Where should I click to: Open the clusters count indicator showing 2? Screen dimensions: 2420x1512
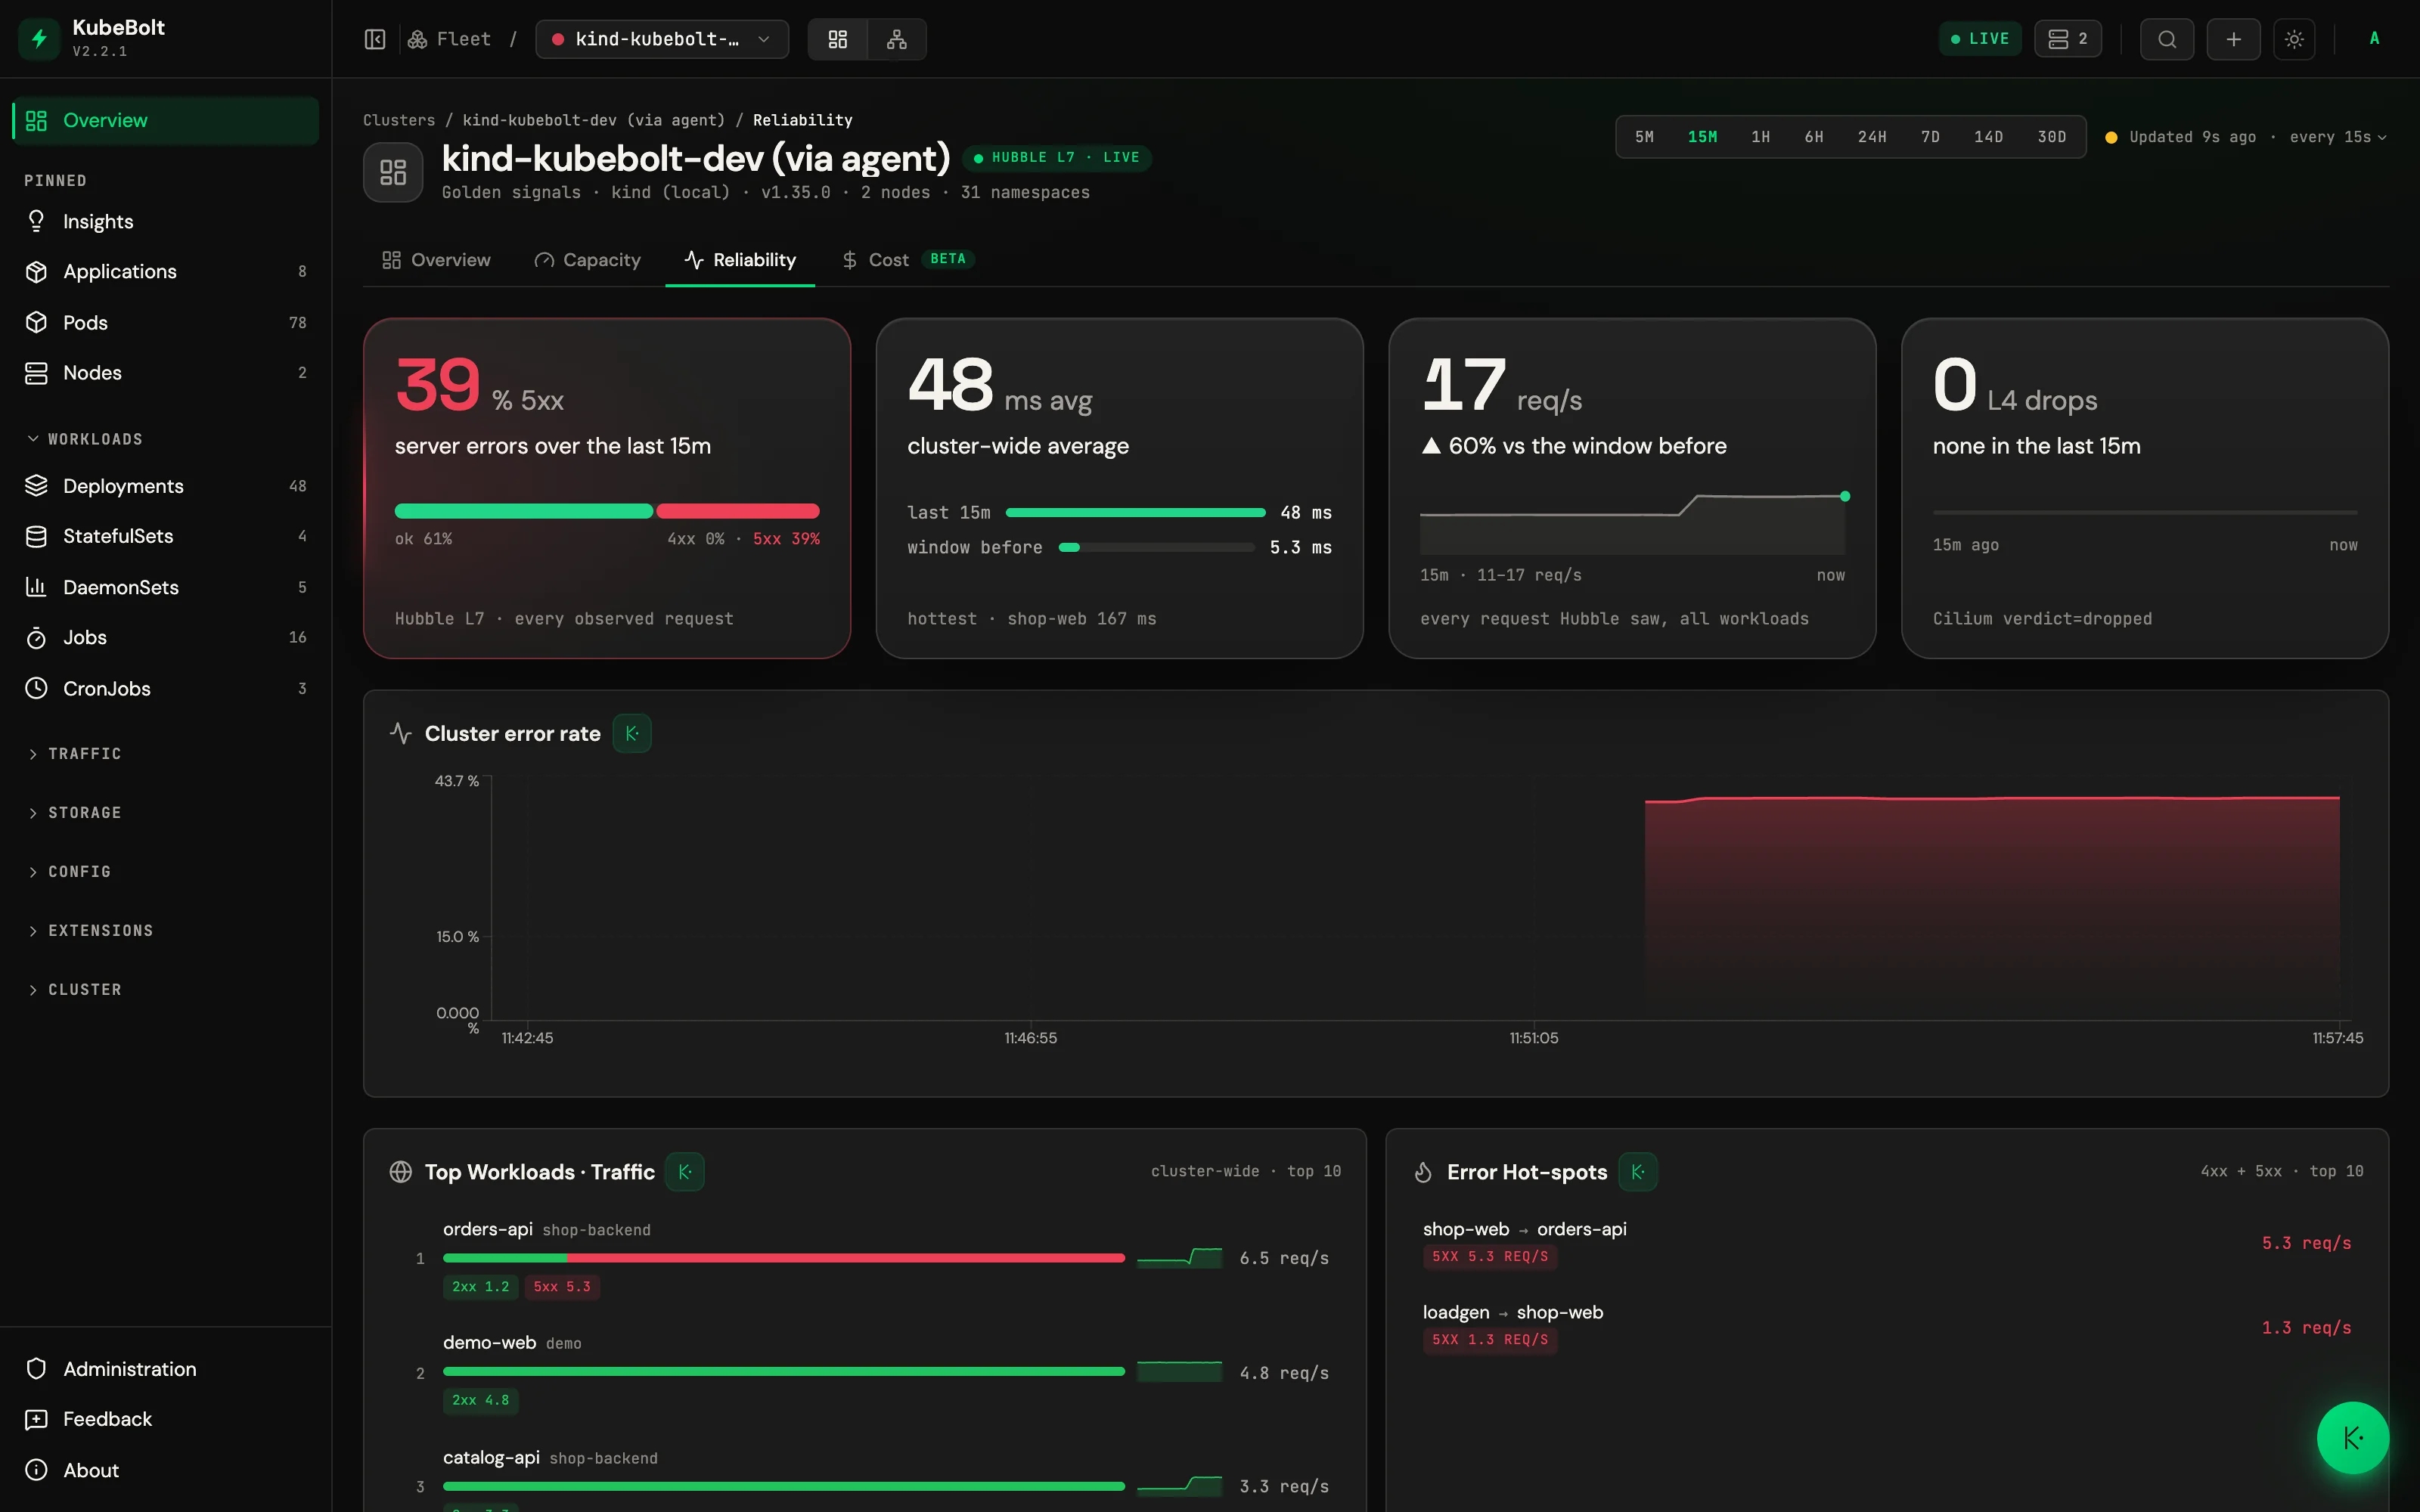(2068, 39)
